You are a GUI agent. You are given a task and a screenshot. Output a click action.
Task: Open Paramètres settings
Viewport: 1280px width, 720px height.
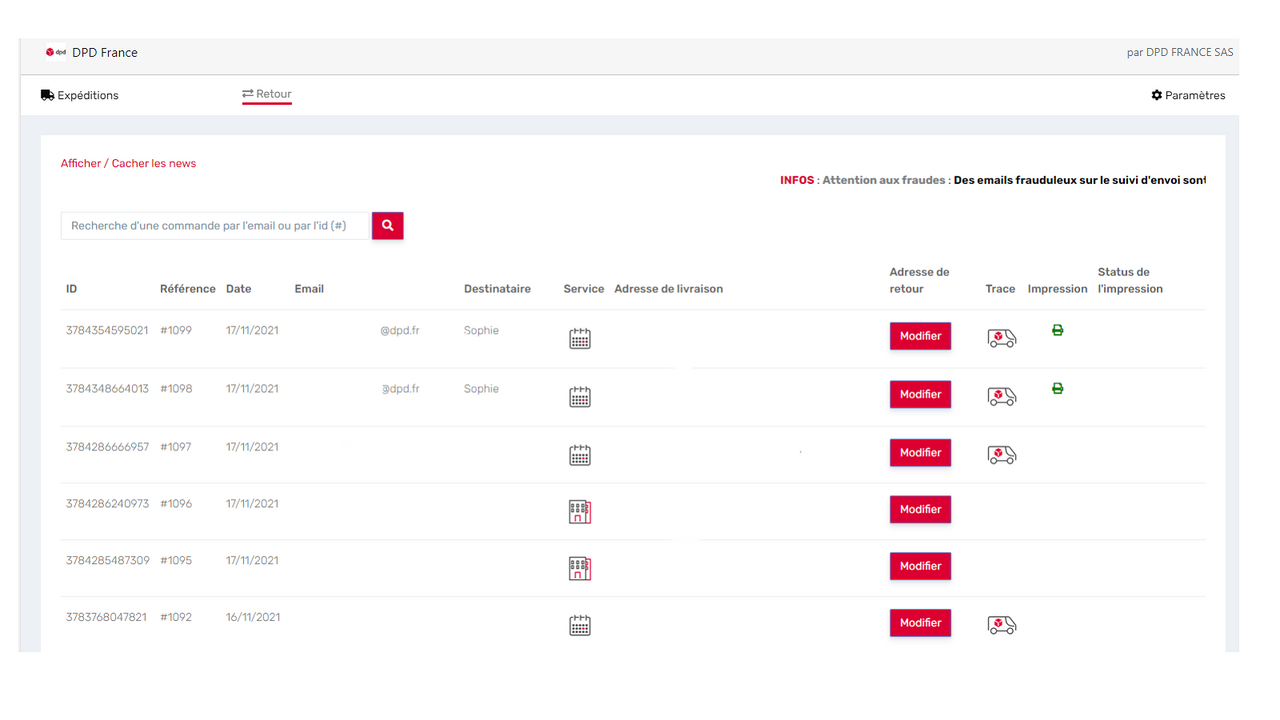click(1188, 95)
